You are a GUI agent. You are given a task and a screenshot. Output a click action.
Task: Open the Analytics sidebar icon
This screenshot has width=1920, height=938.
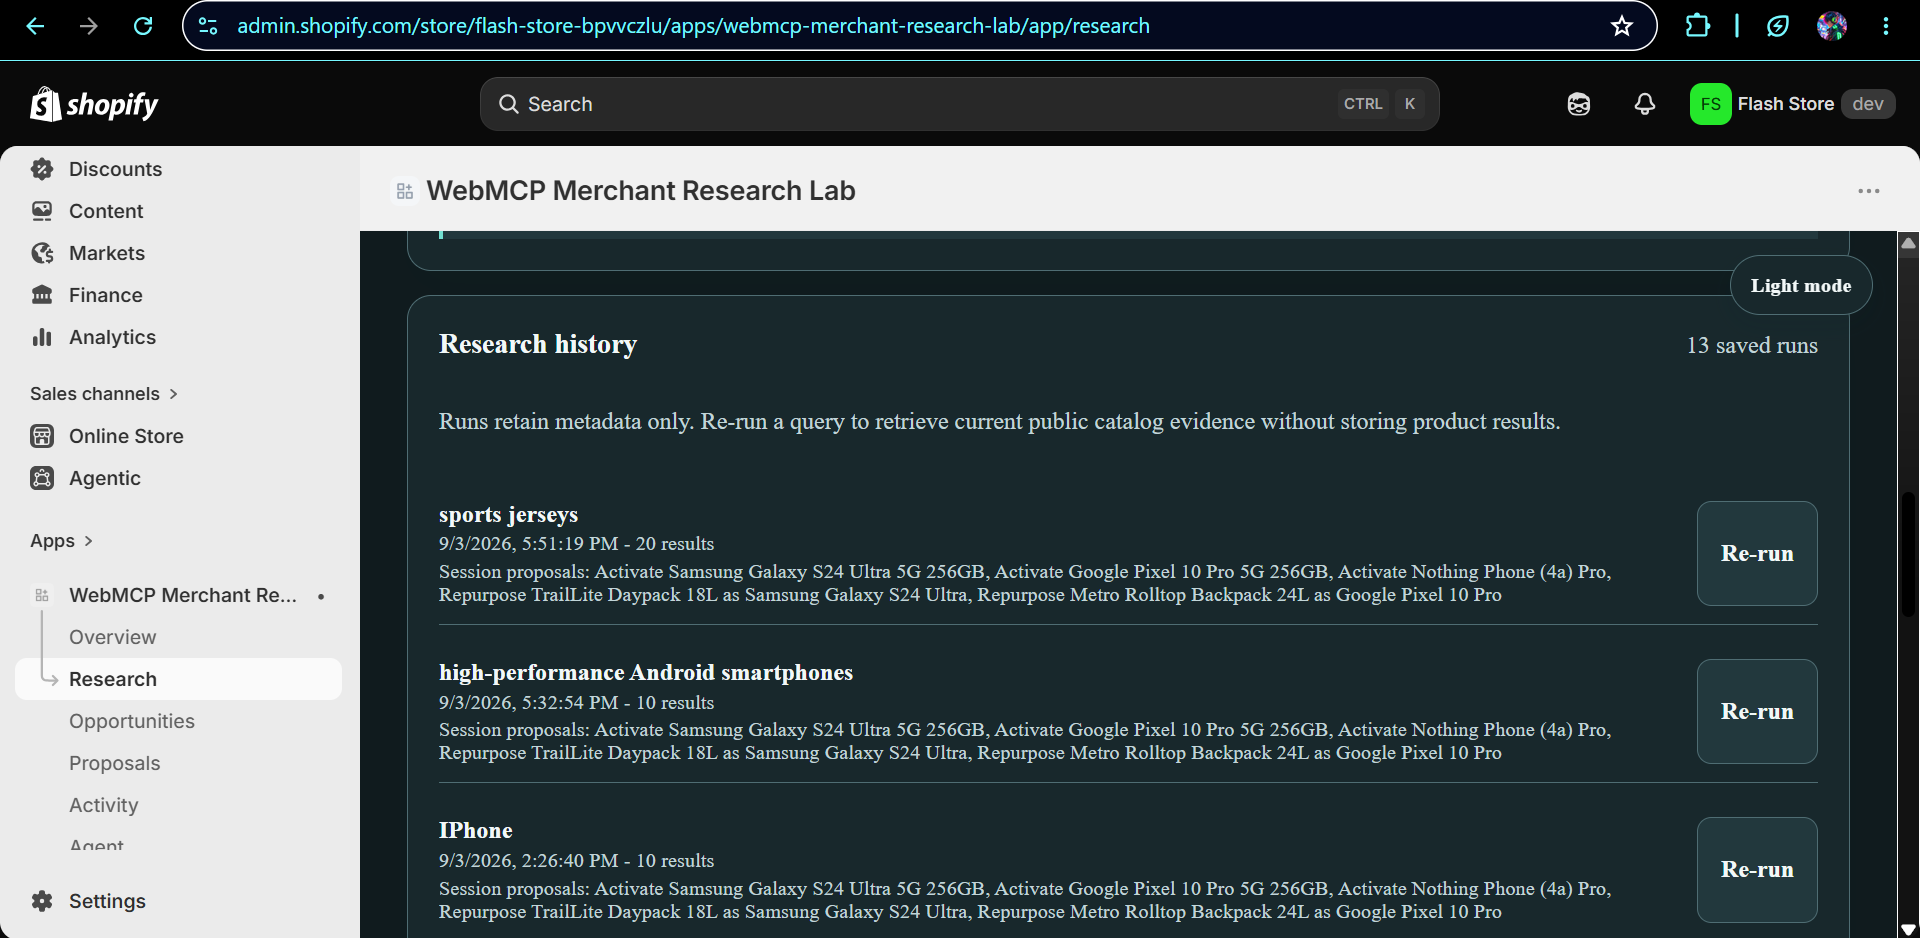pos(42,337)
